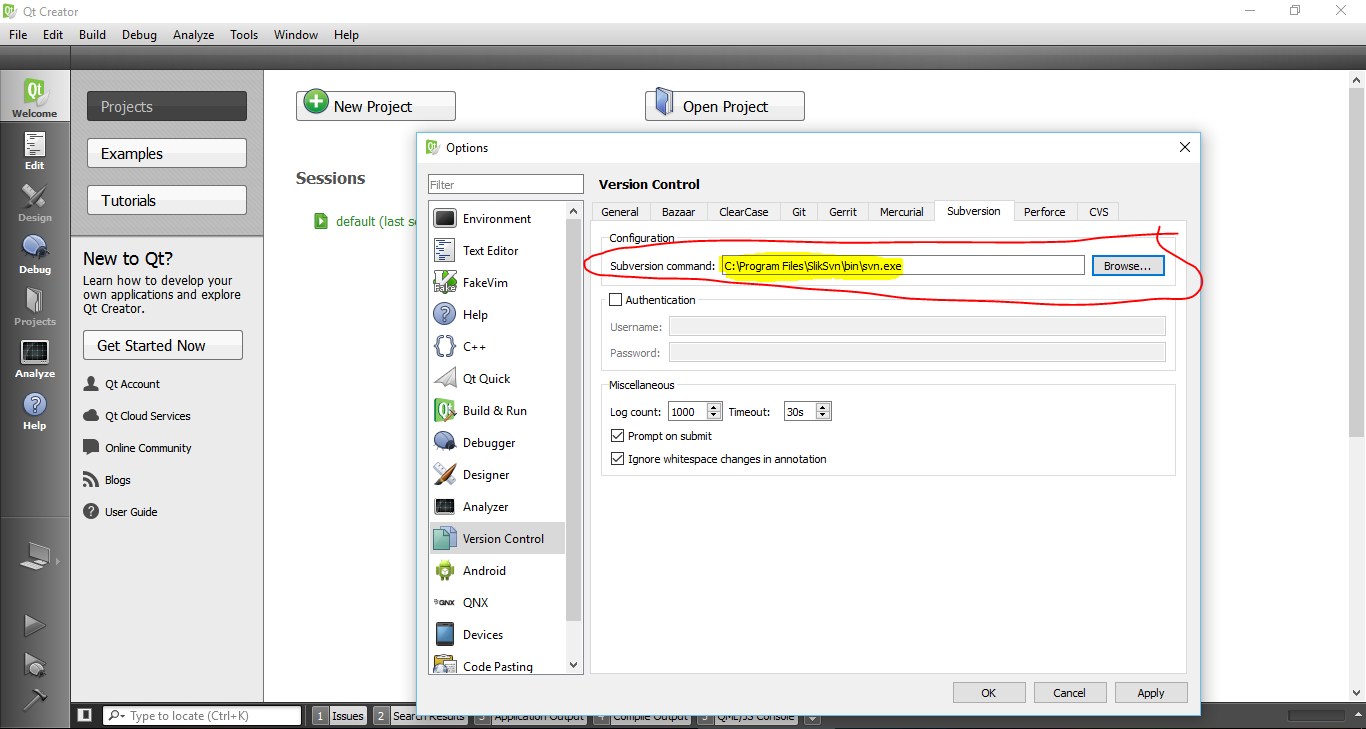Select Analyzer options category

pos(497,507)
